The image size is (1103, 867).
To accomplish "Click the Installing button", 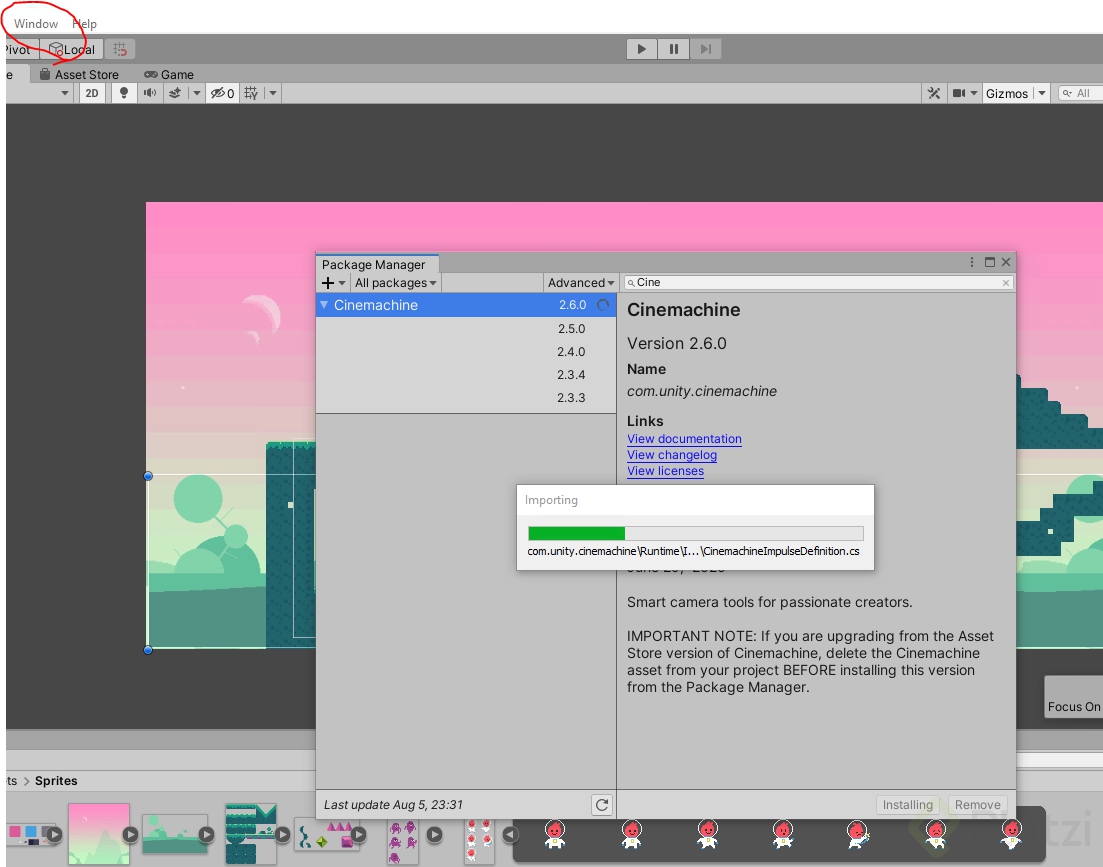I will tap(907, 804).
